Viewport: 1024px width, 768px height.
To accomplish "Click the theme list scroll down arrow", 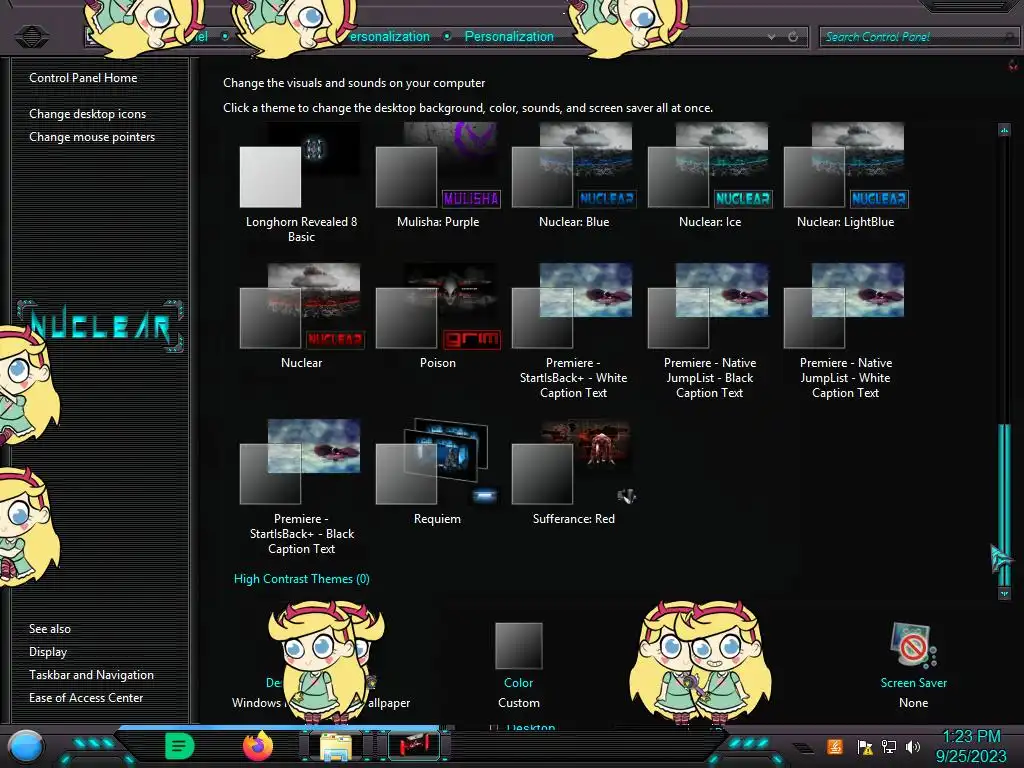I will [1004, 593].
